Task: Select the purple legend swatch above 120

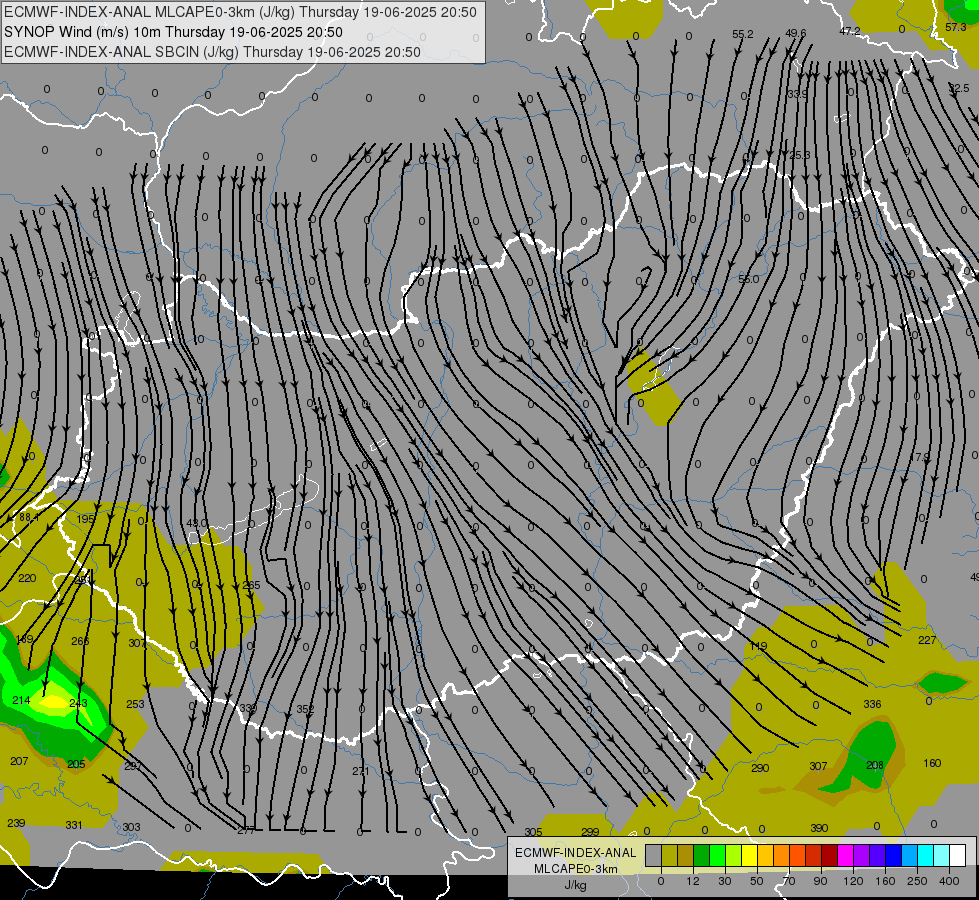Action: [x=862, y=855]
